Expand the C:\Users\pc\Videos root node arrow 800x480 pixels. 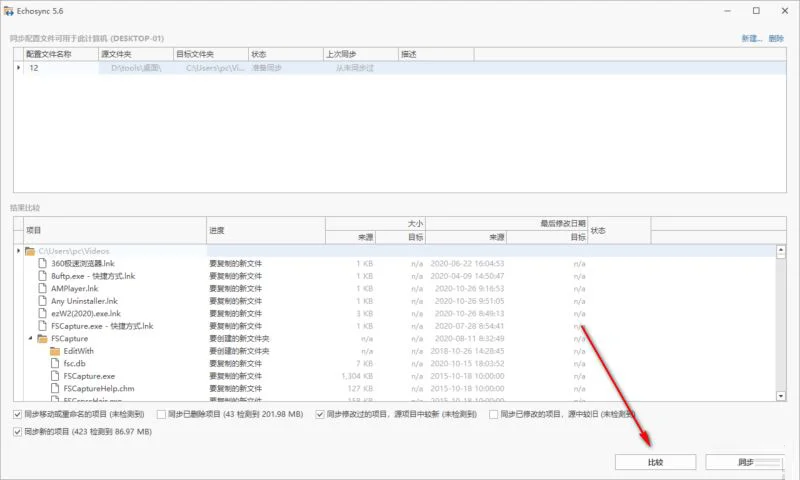coord(18,251)
